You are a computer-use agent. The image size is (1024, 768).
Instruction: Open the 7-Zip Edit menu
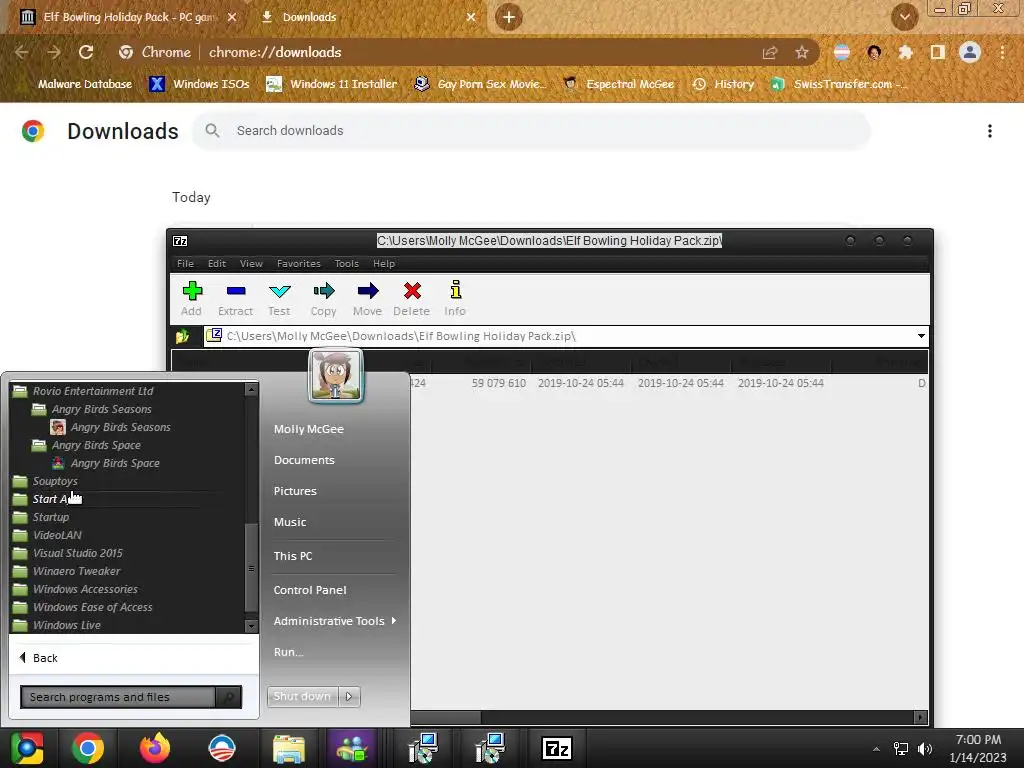click(217, 264)
